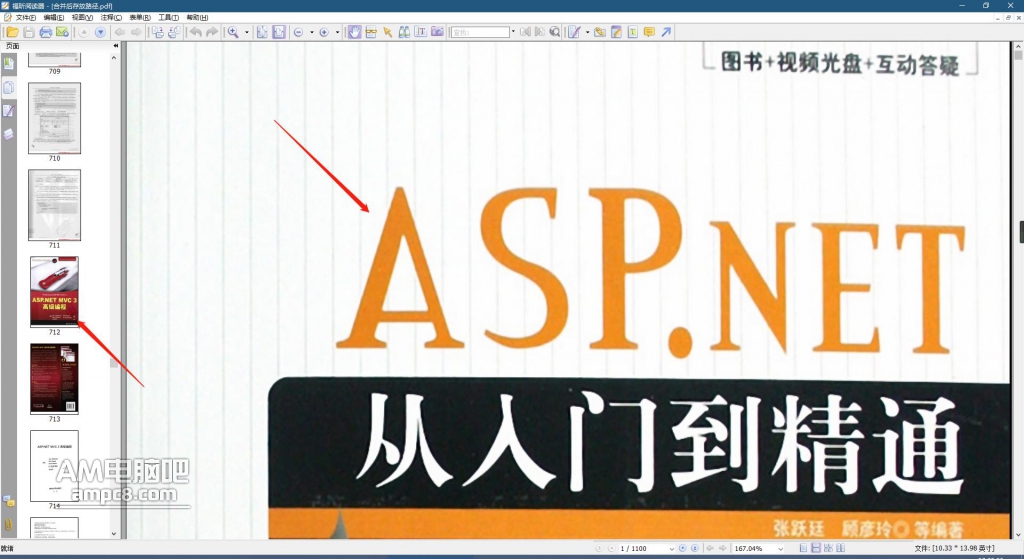Select the blue Arrow drawing tool
This screenshot has width=1024, height=559.
point(665,32)
